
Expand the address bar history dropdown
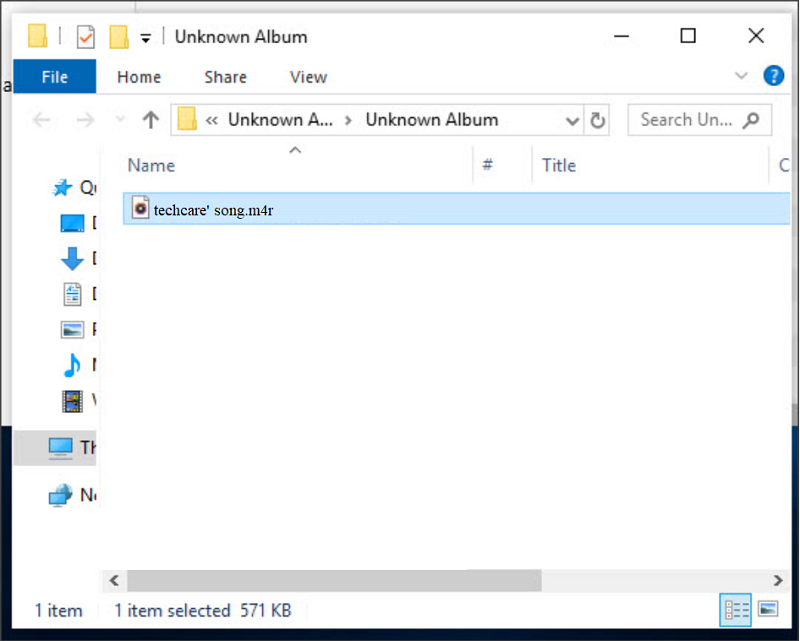572,120
